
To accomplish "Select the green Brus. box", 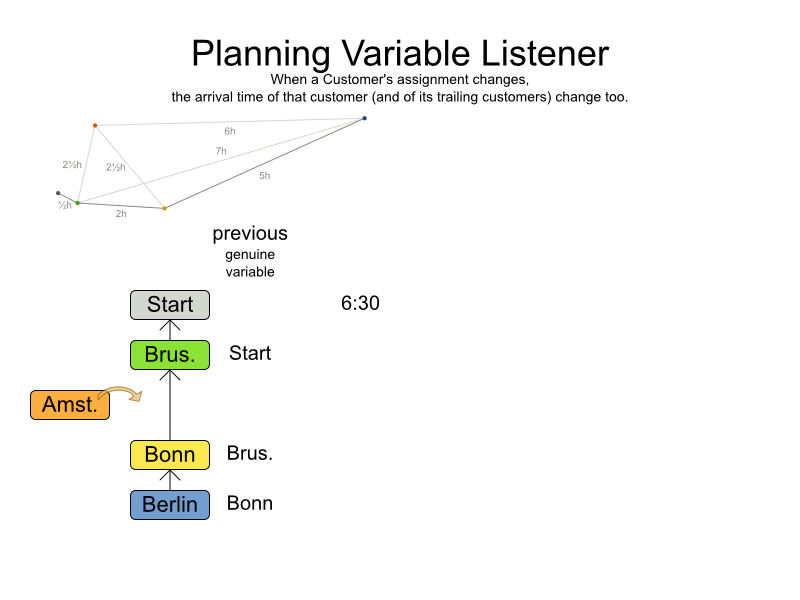I will pyautogui.click(x=170, y=355).
